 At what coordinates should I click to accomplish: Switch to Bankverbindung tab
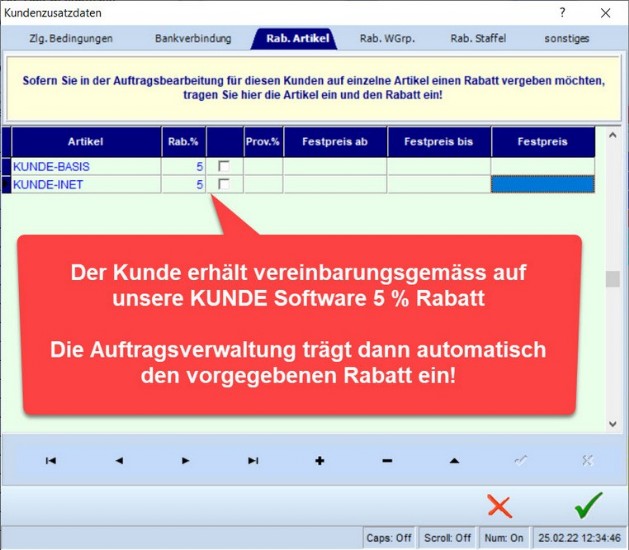tap(193, 38)
